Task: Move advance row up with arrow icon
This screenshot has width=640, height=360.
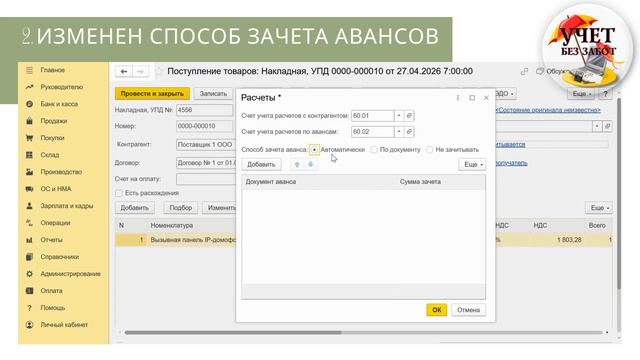Action: pos(297,164)
